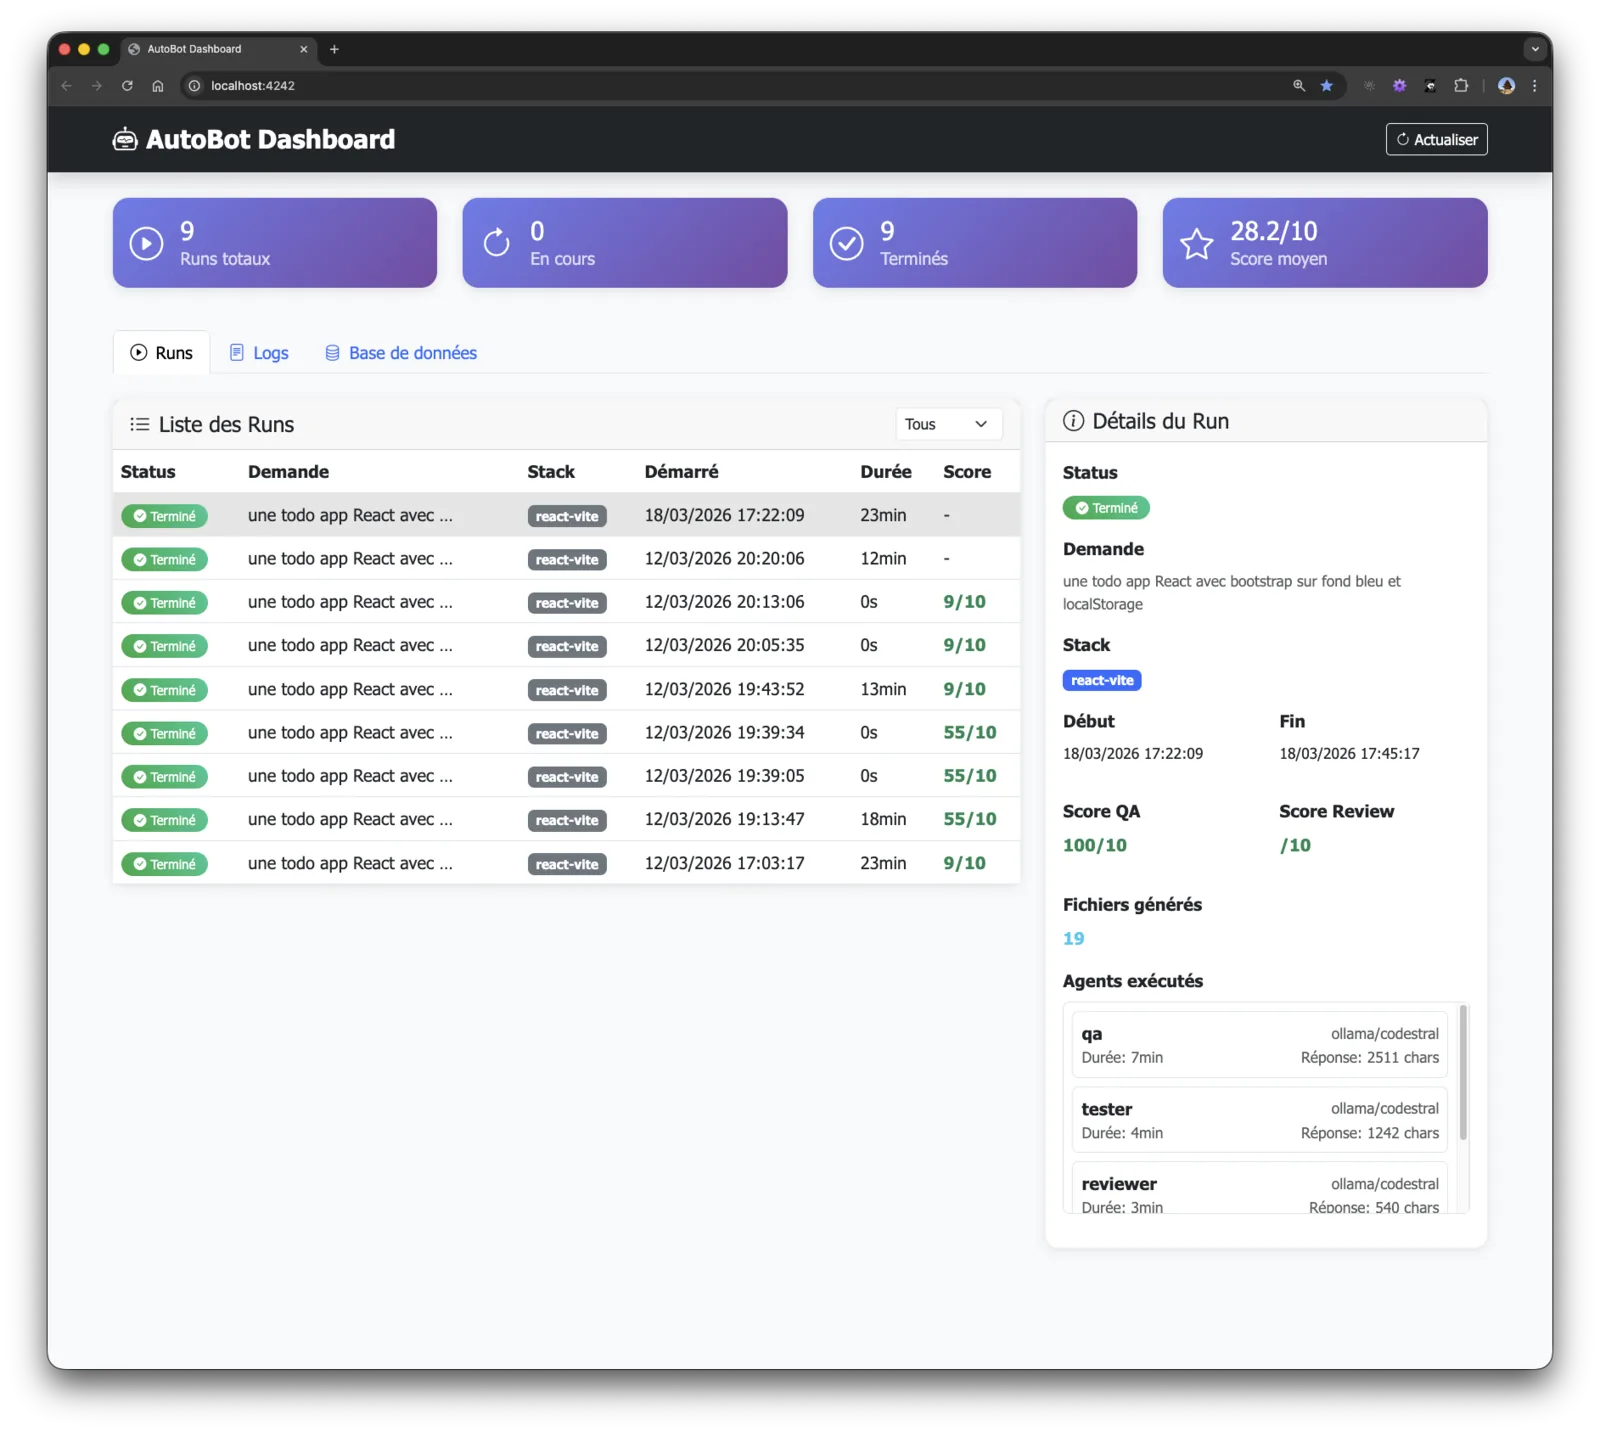The height and width of the screenshot is (1432, 1600).
Task: Click the list icon beside Liste des Runs
Action: [140, 424]
